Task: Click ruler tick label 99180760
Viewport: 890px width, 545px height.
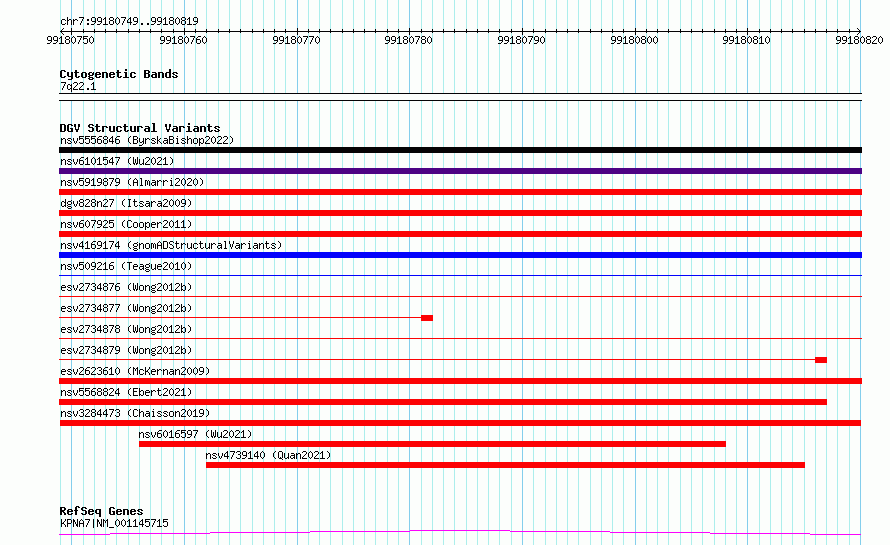Action: tap(183, 40)
